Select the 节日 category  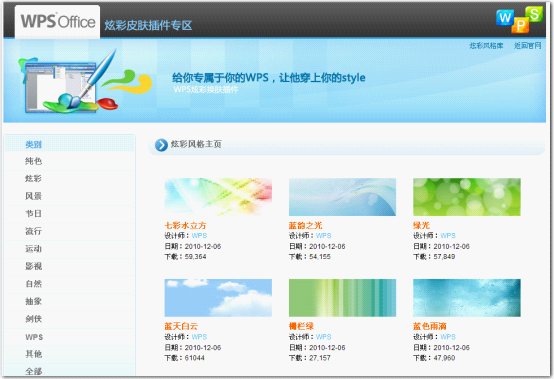(x=34, y=214)
